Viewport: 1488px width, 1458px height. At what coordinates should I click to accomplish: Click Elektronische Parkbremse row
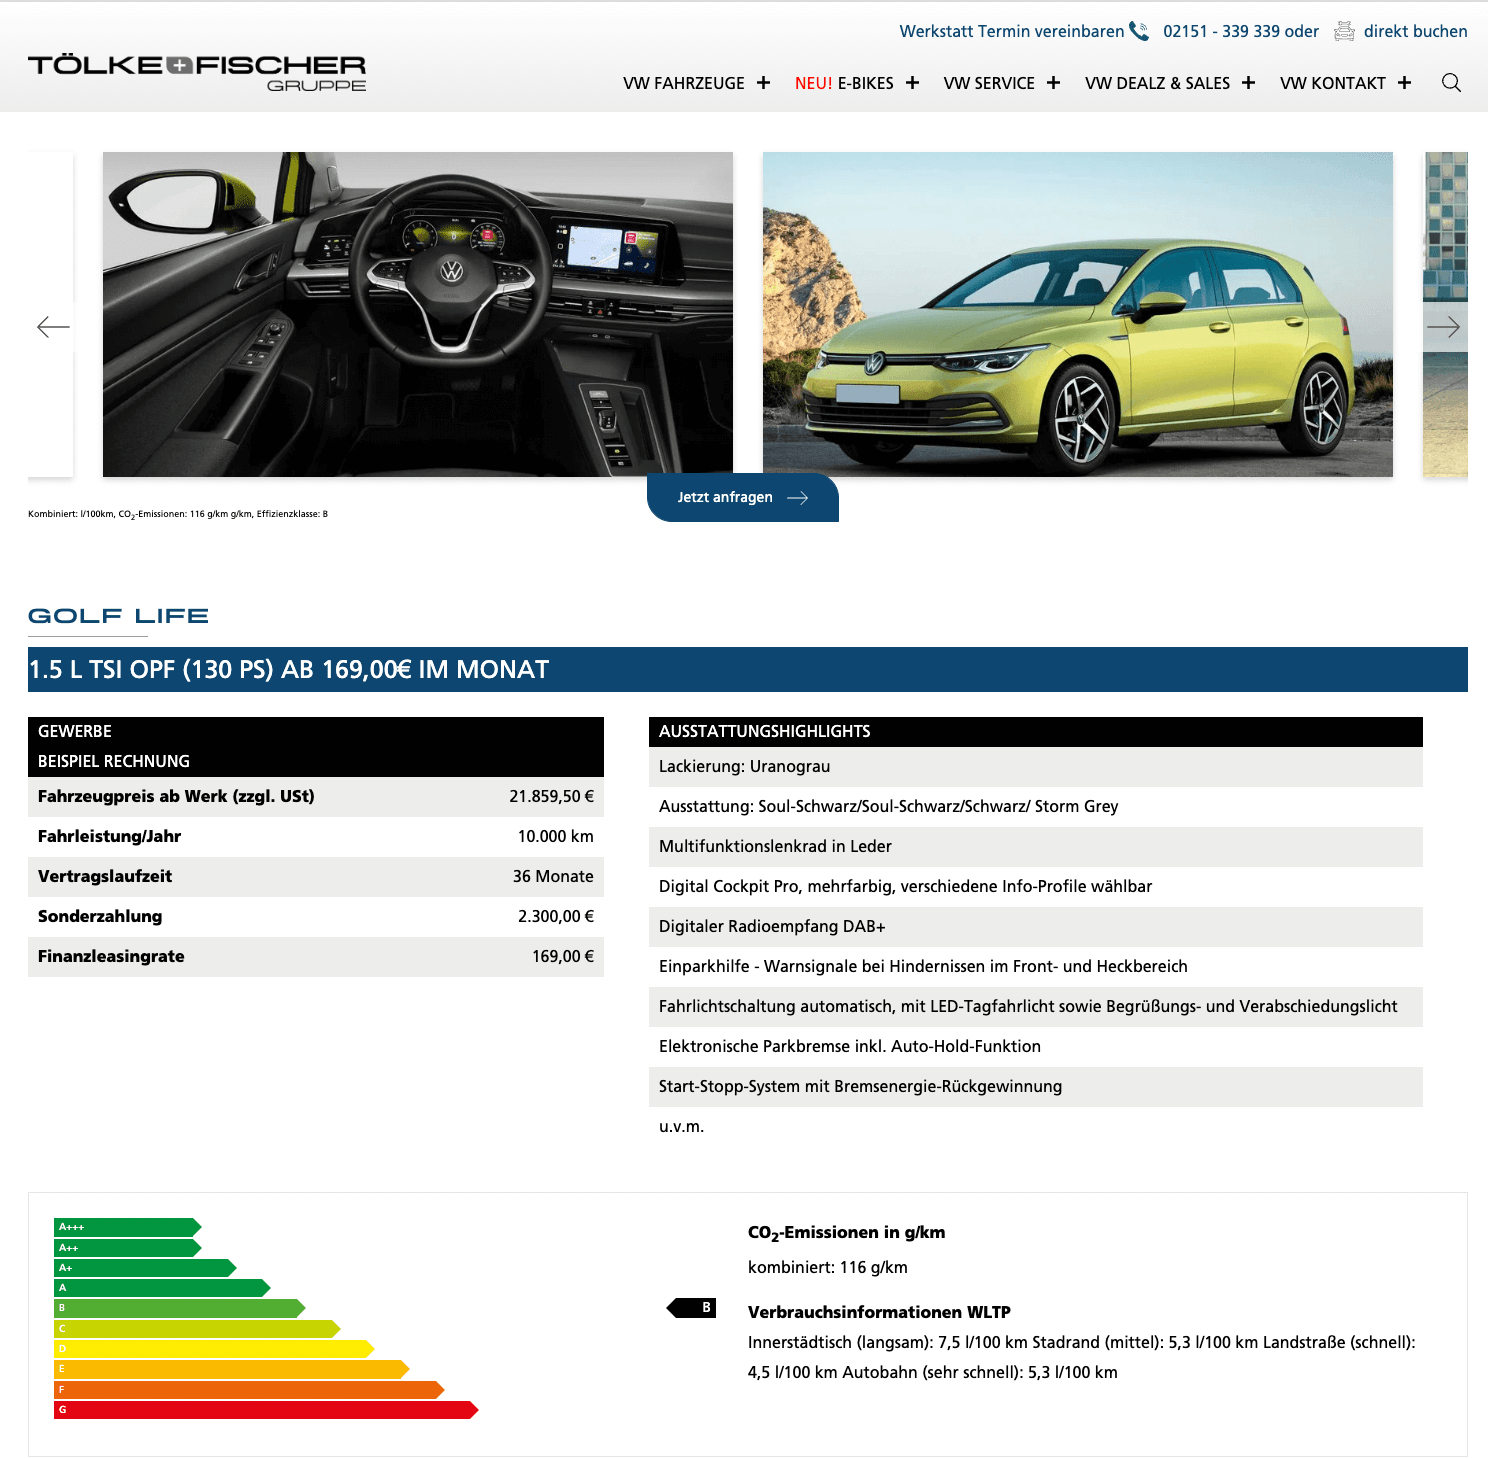tap(1036, 1047)
